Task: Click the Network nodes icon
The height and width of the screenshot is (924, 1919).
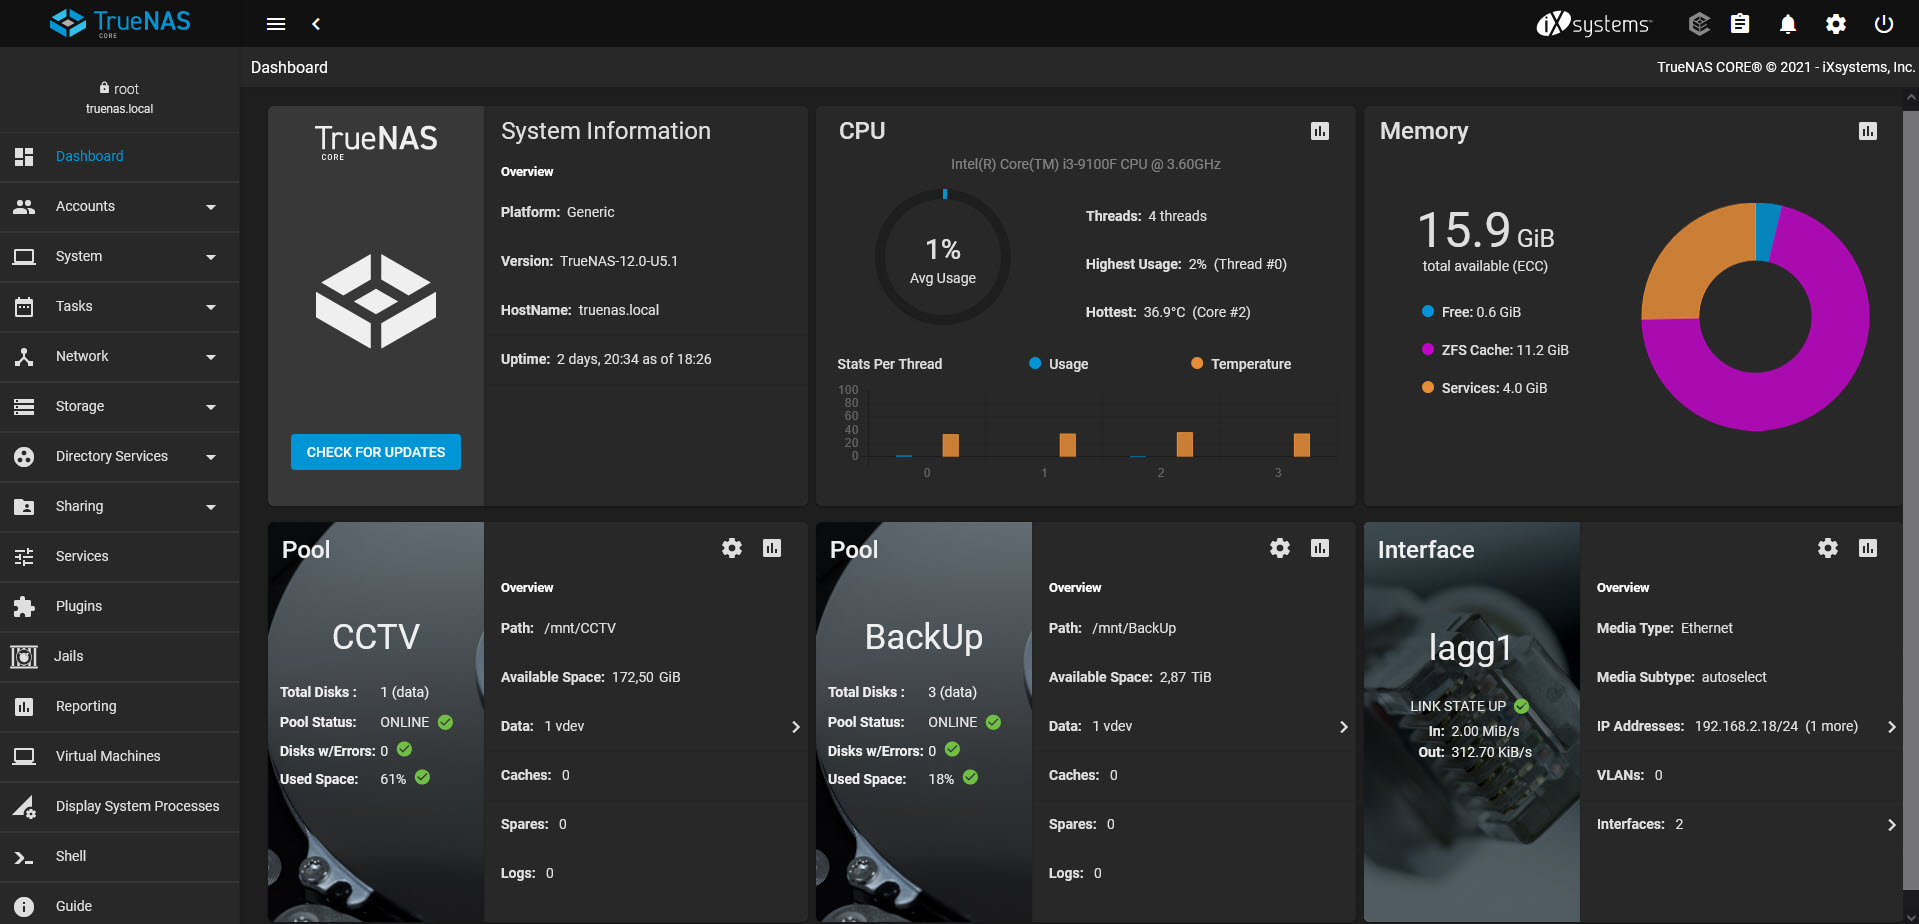Action: click(x=24, y=357)
